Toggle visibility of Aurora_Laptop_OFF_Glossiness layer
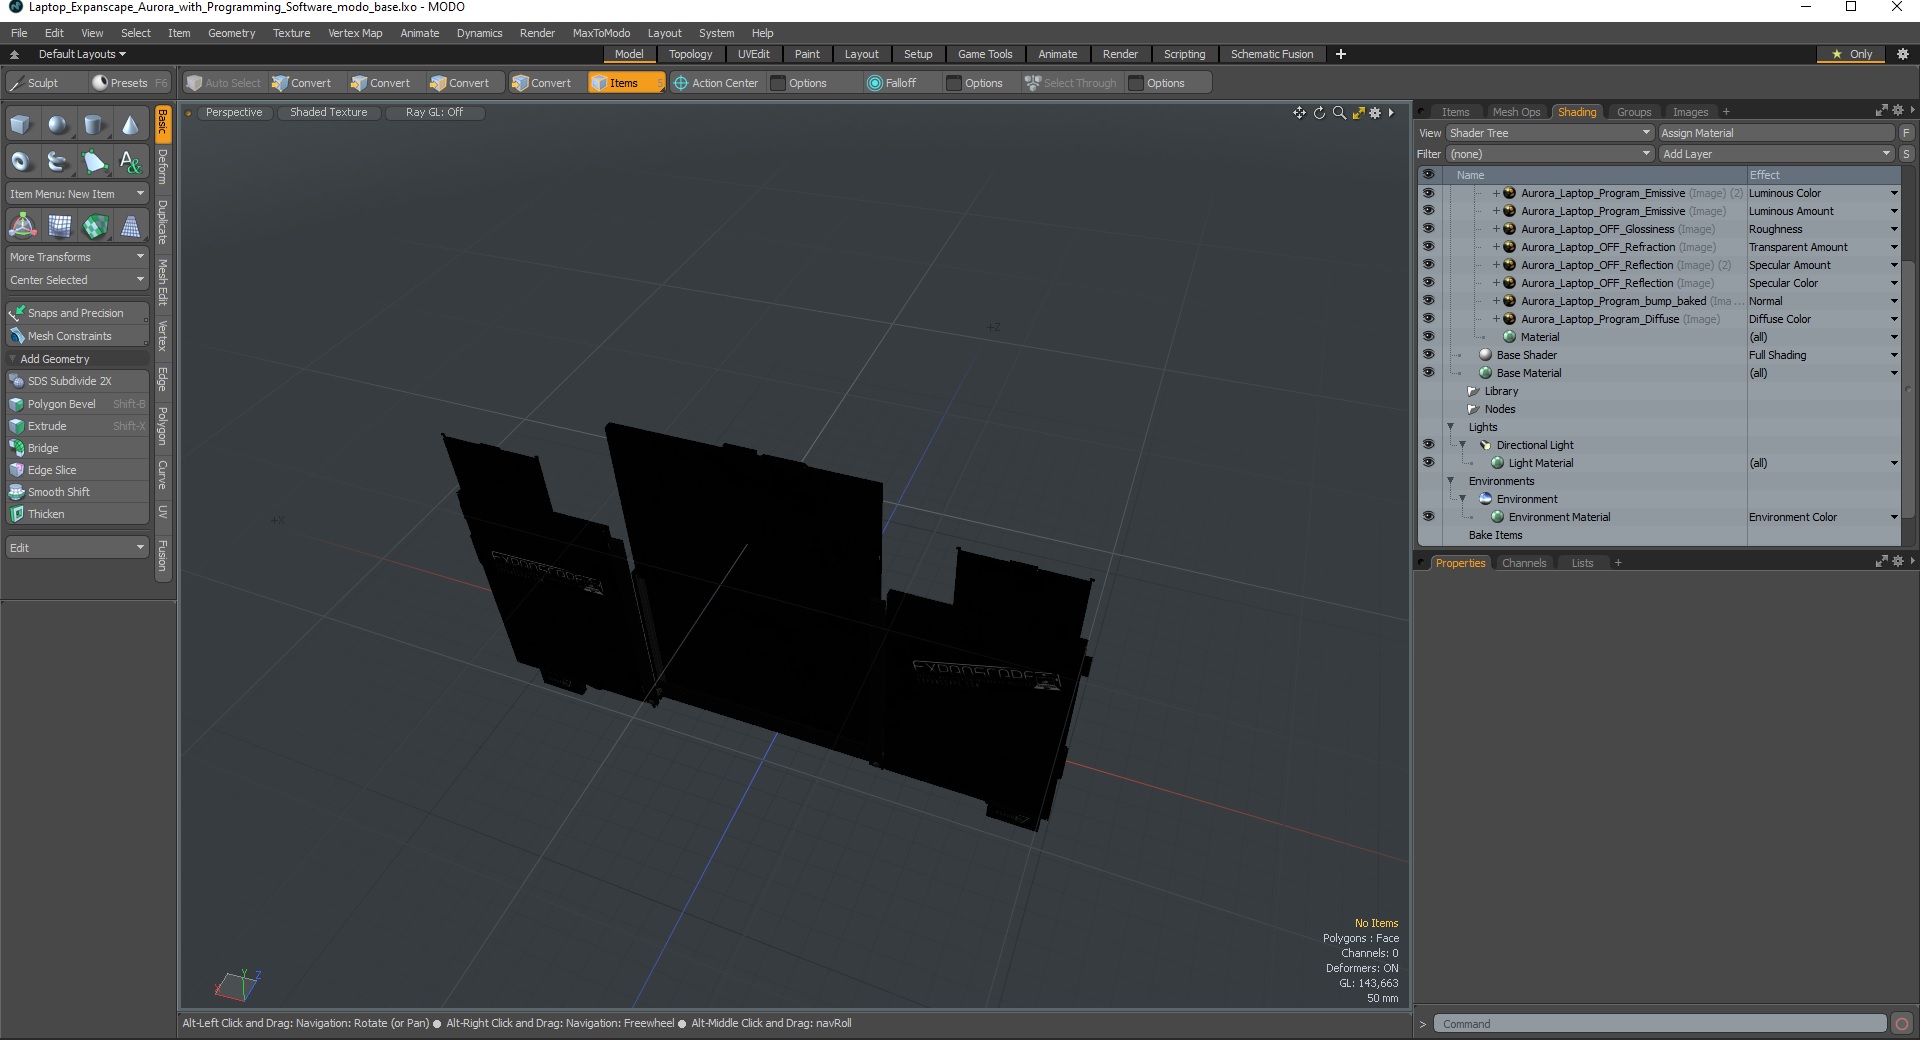Screen dimensions: 1920x1040 1428,229
